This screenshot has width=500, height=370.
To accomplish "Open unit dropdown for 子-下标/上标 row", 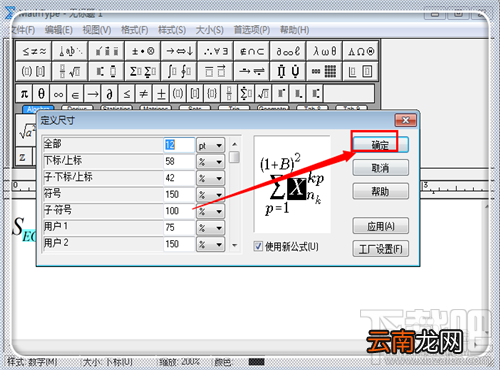I will [210, 178].
